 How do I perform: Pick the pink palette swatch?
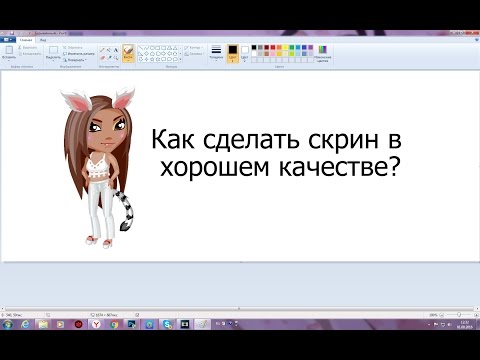273,54
